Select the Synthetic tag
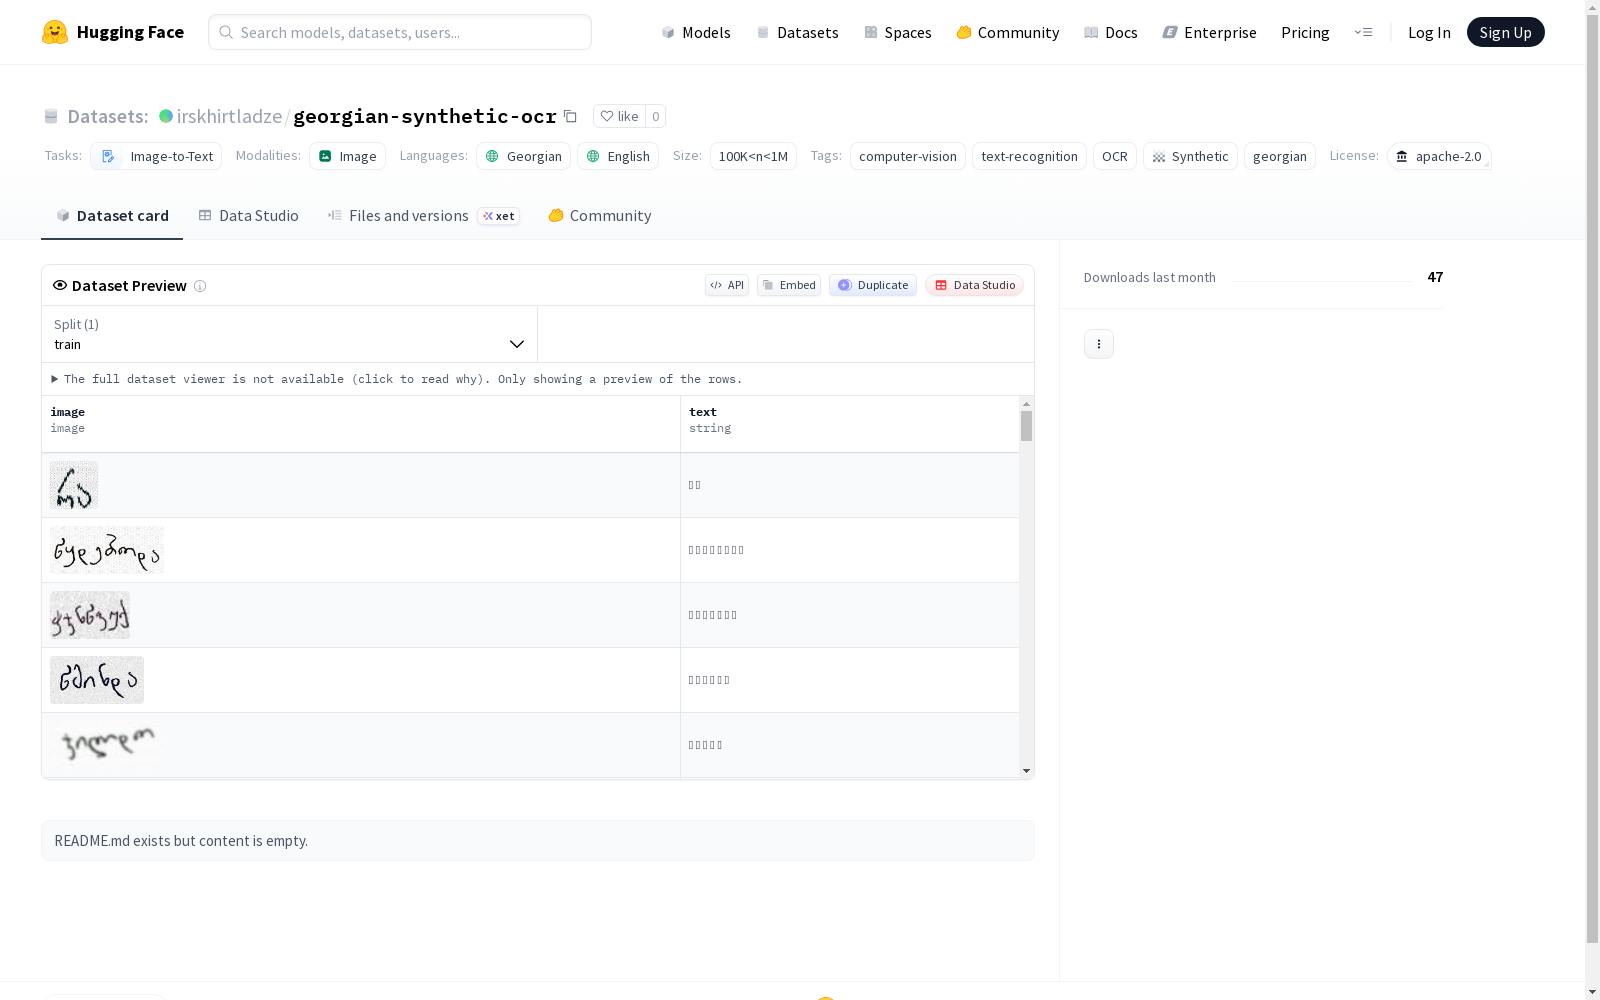 click(x=1190, y=156)
